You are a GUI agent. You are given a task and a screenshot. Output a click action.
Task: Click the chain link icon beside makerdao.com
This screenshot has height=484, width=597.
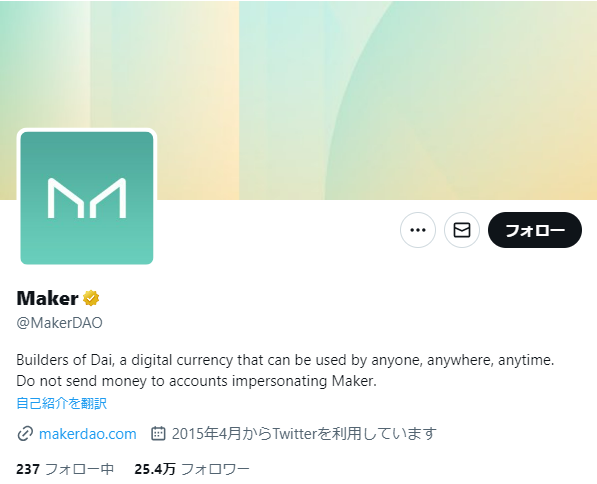[25, 434]
